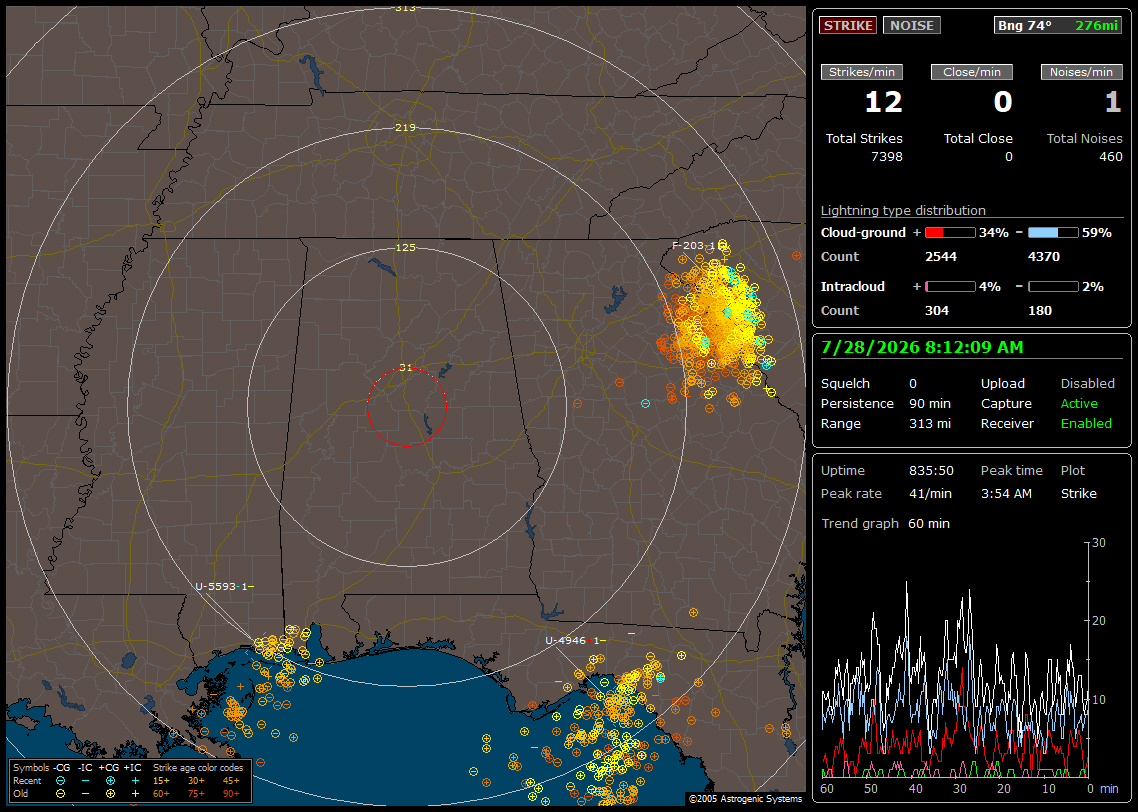
Task: Click the intracloud count 304
Action: (936, 311)
